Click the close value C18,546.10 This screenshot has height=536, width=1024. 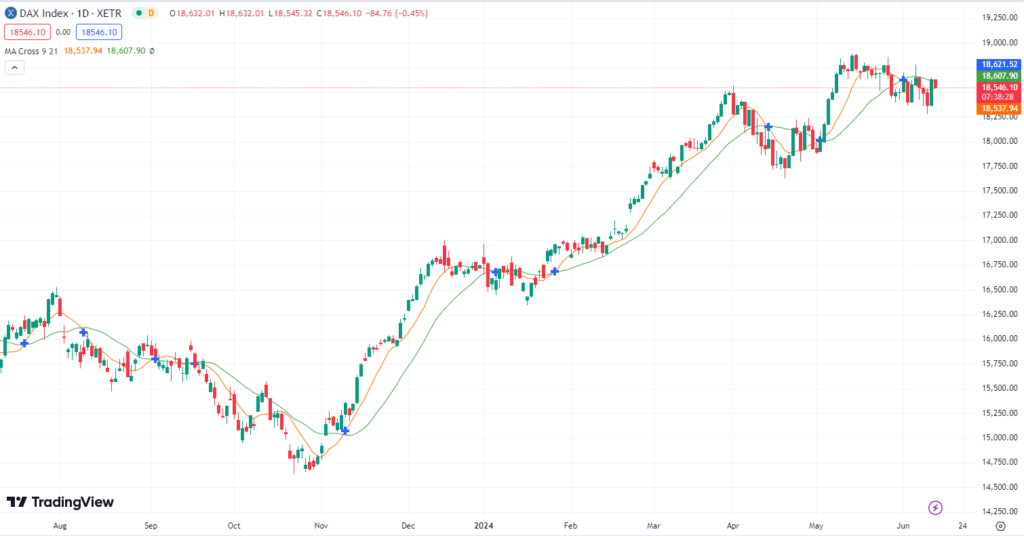339,13
